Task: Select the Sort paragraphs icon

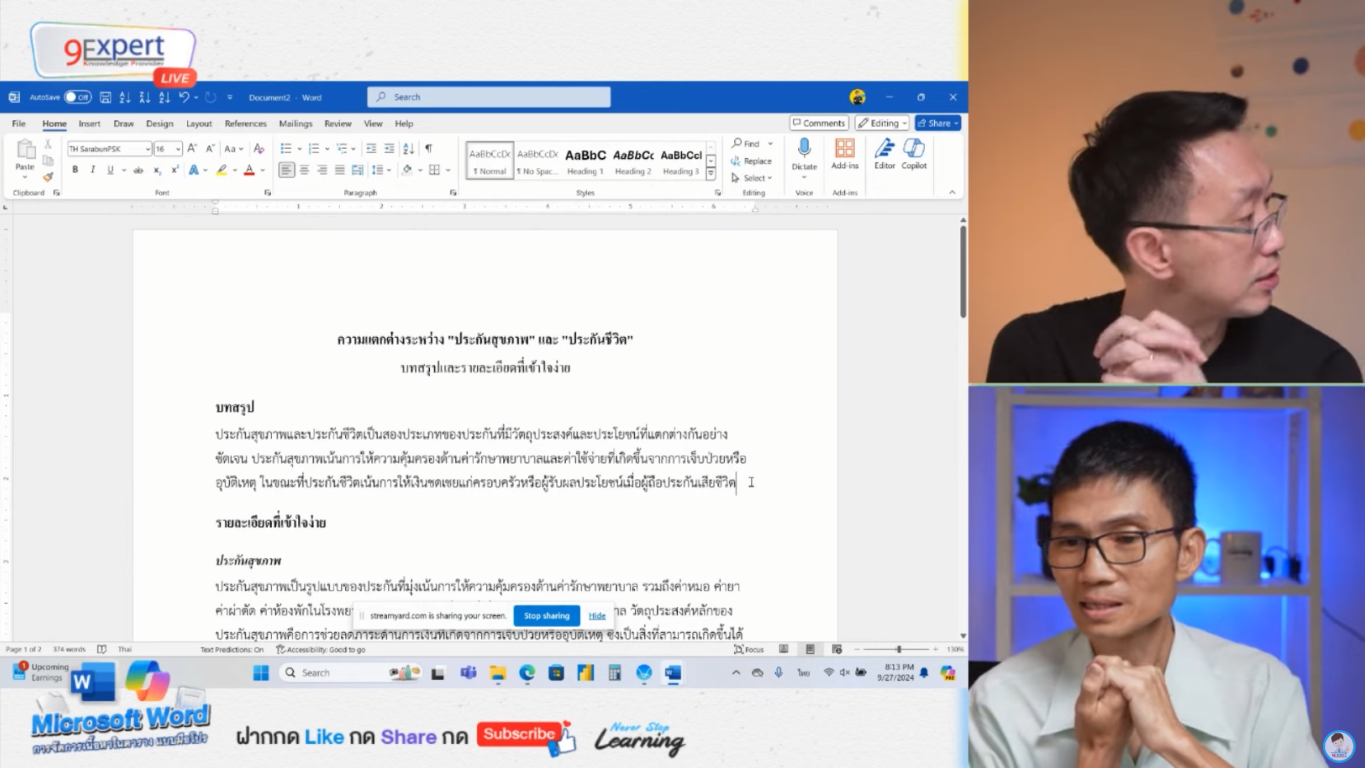Action: (407, 148)
